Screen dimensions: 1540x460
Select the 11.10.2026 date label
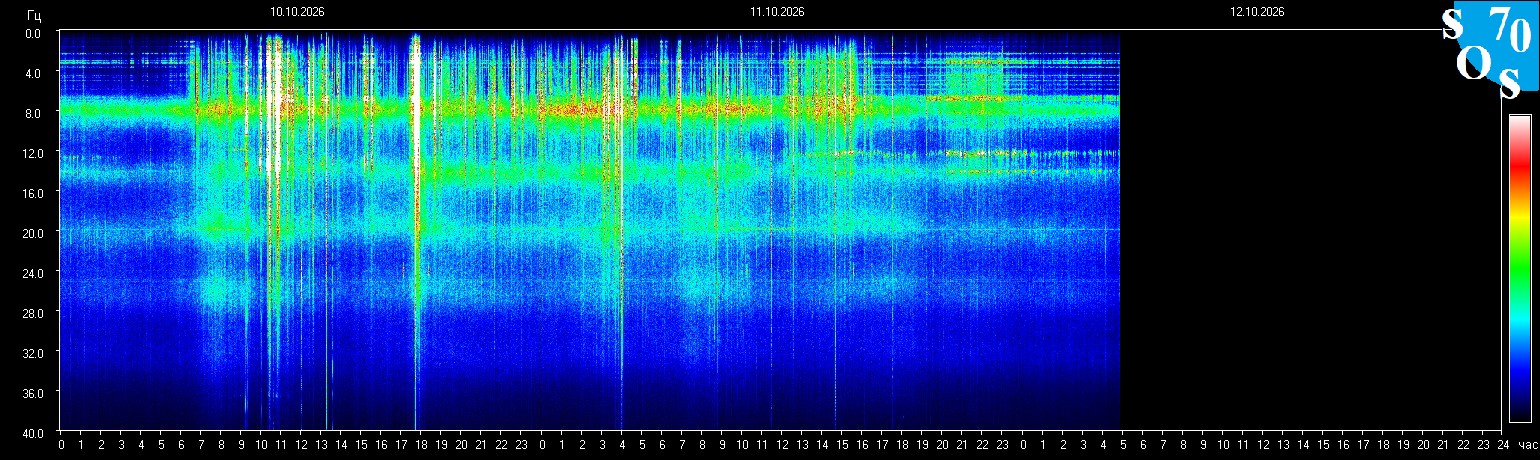pos(777,12)
